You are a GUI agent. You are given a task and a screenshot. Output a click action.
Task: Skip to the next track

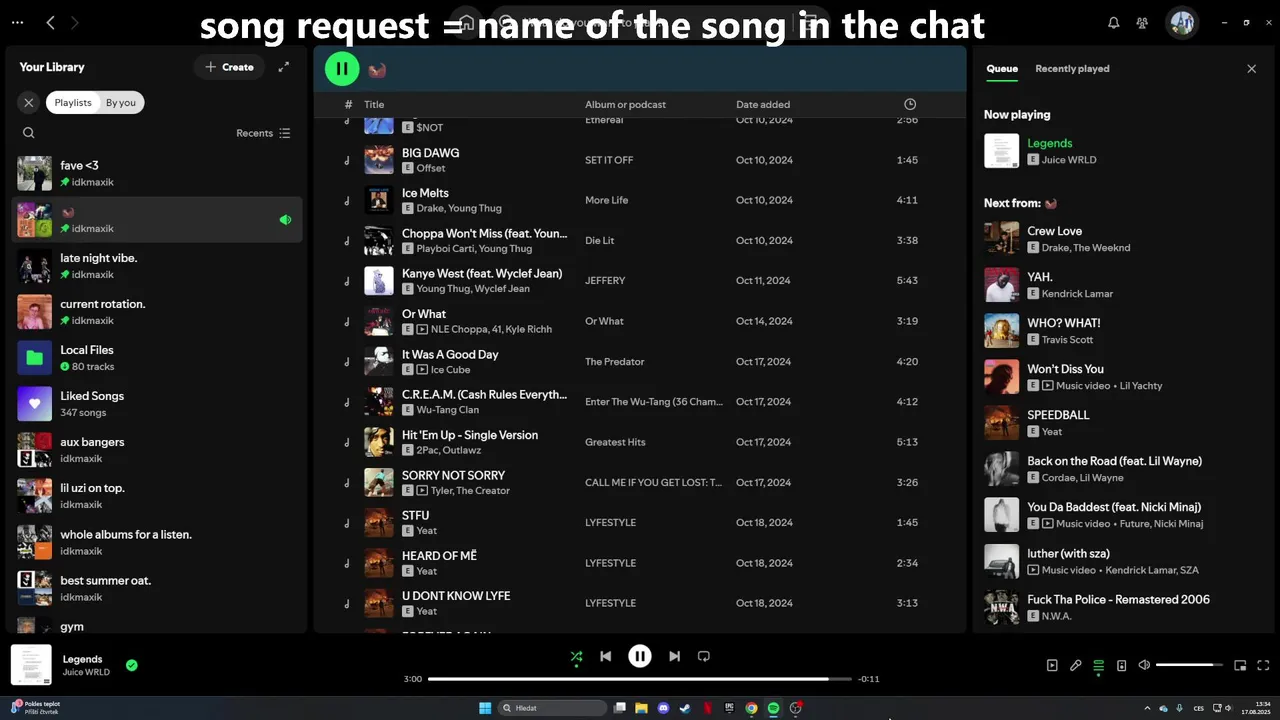click(674, 656)
